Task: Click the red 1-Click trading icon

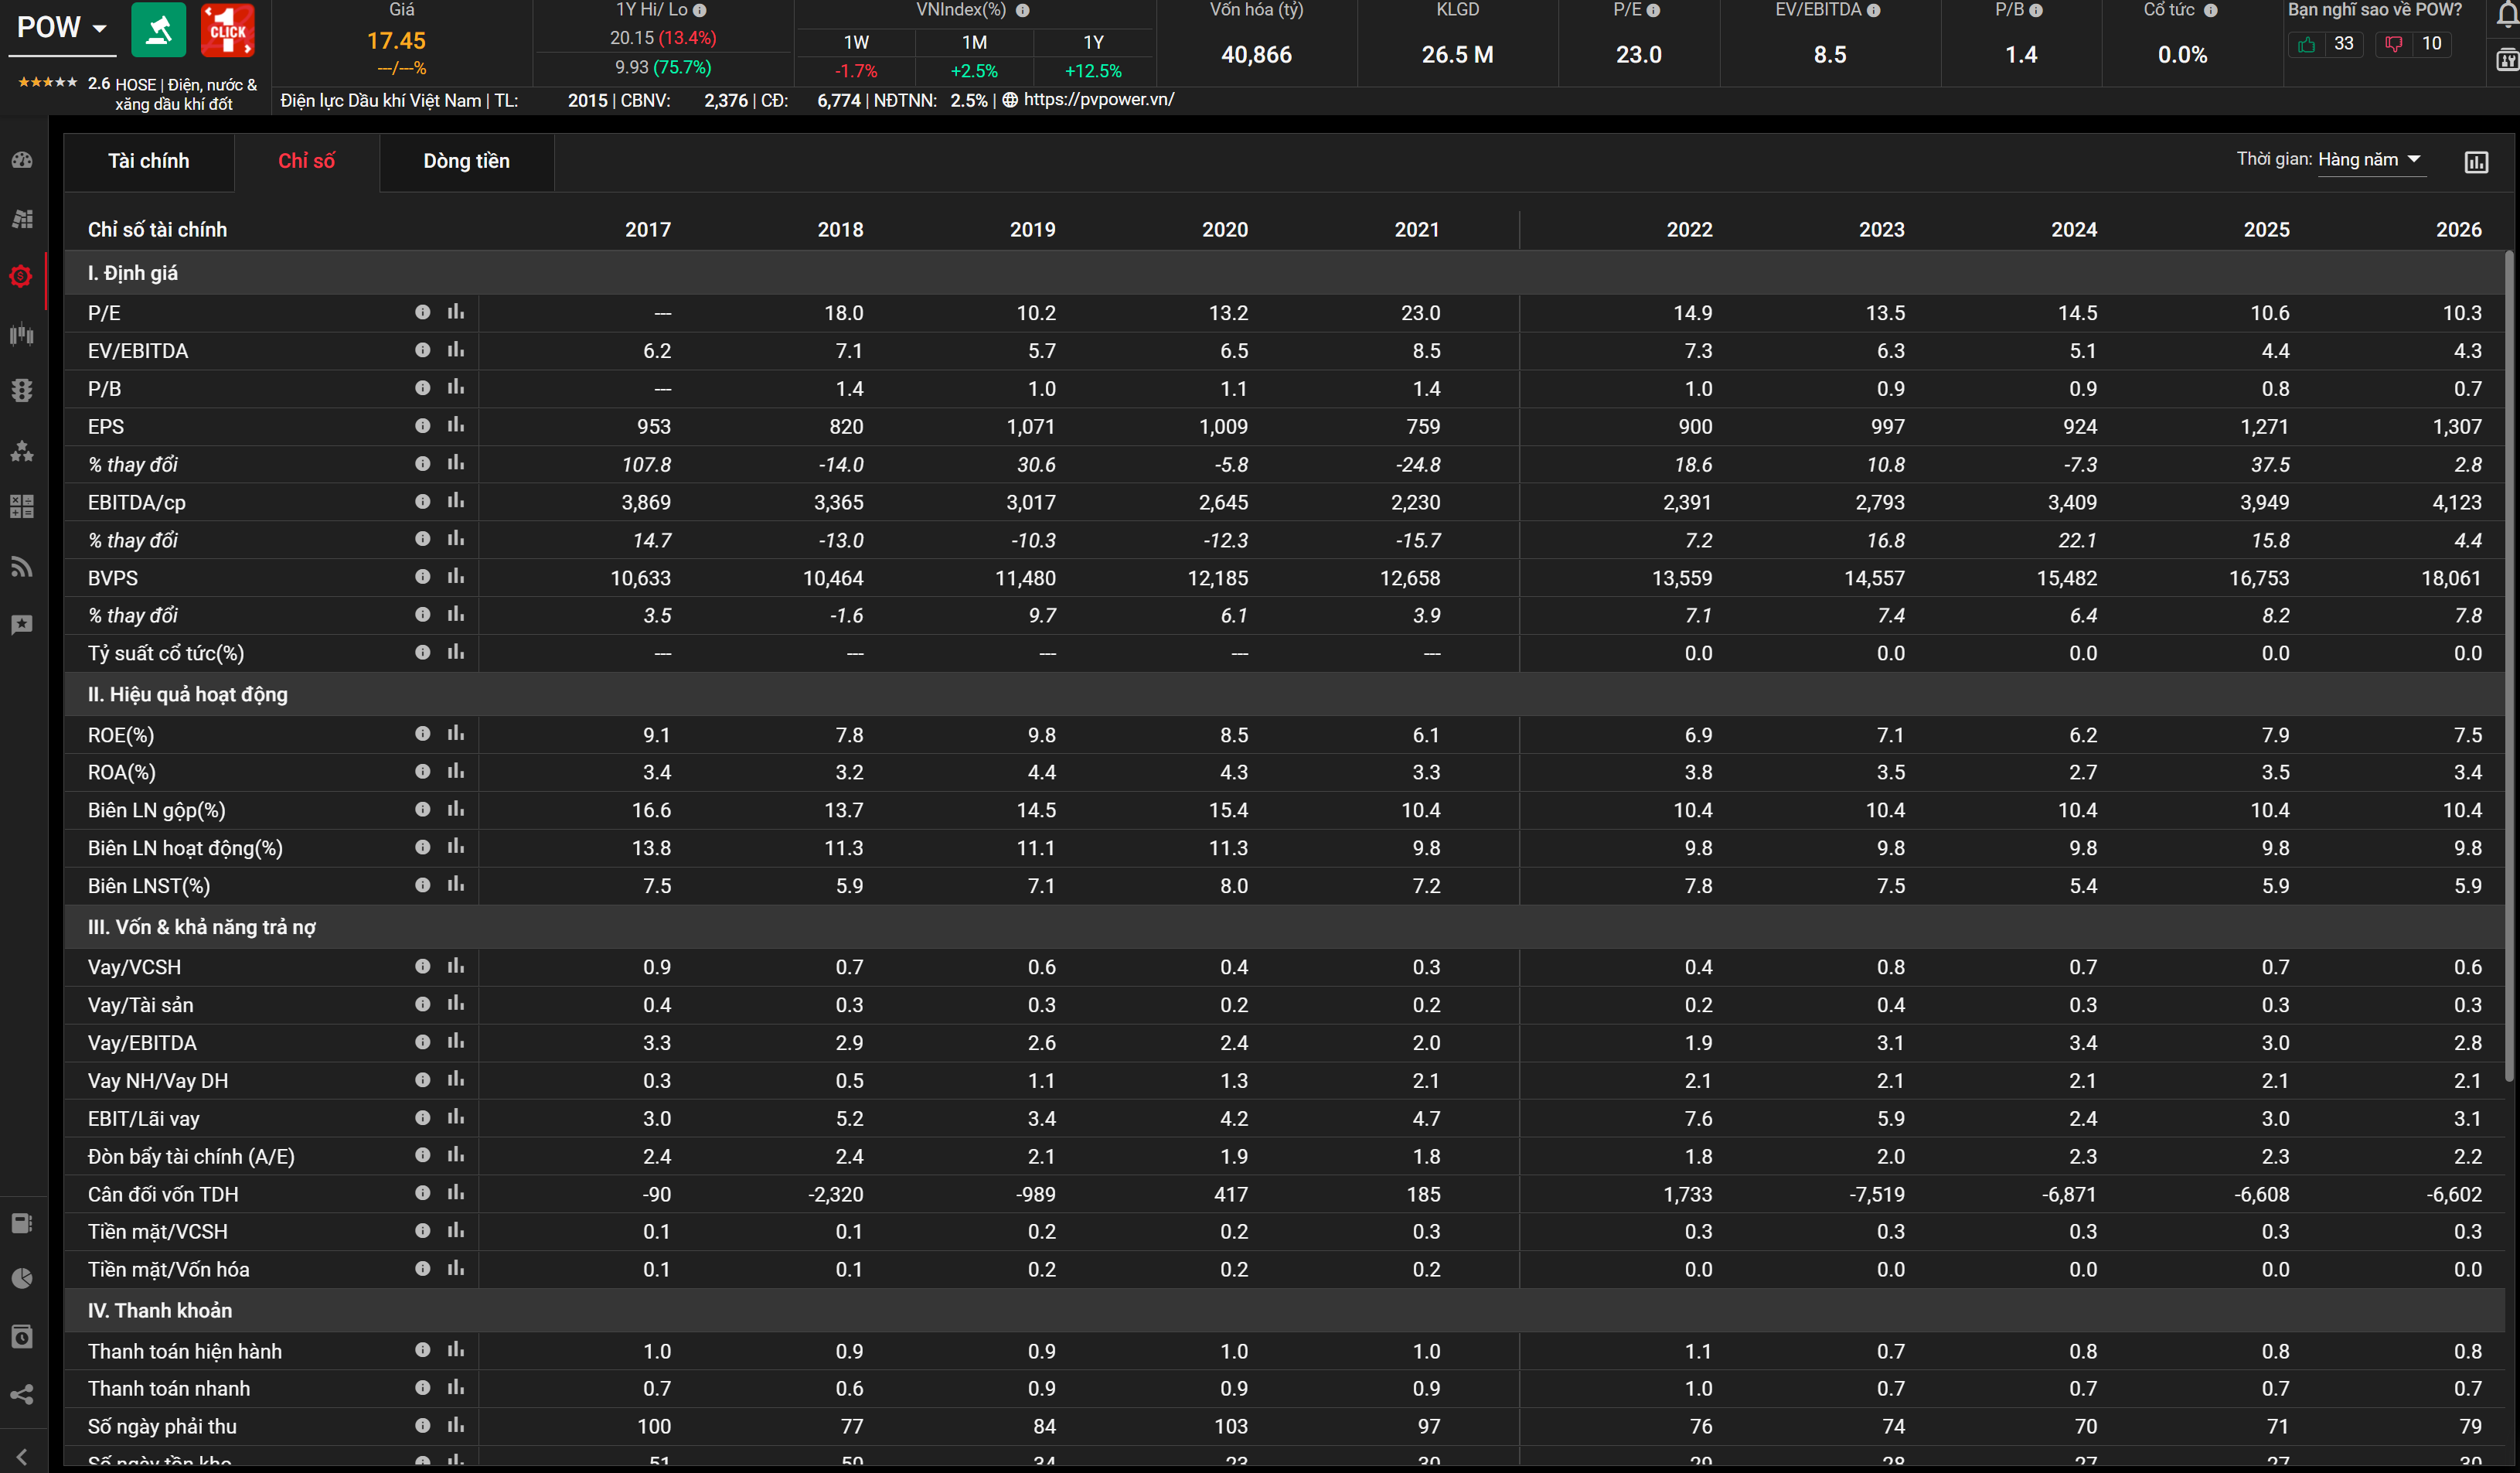Action: [228, 30]
